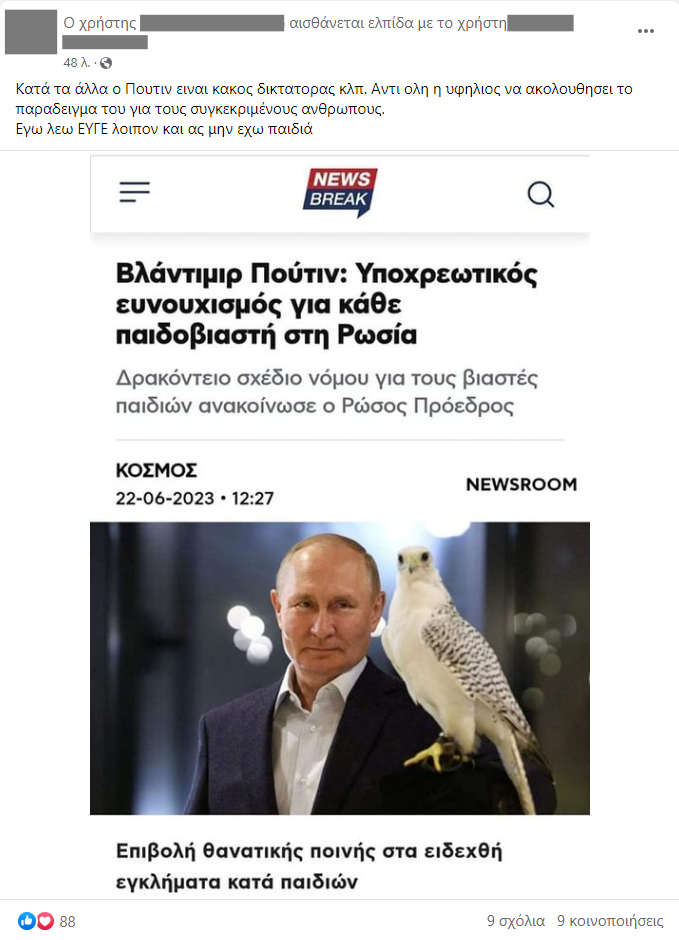Screen dimensions: 679x940
Task: Click the red heart reaction icon
Action: point(46,921)
